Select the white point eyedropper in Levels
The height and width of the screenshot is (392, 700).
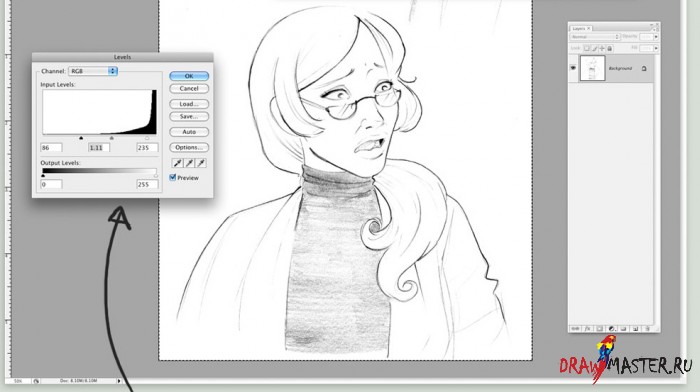click(x=201, y=163)
